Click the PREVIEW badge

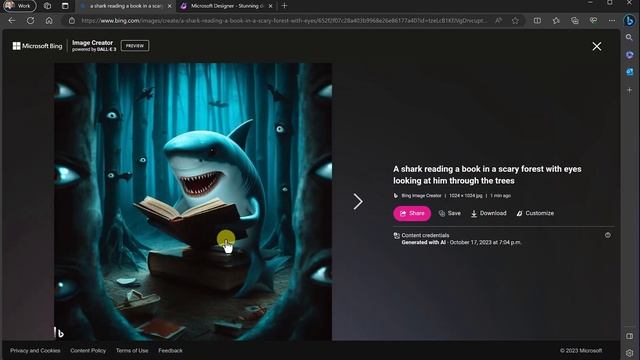(135, 46)
